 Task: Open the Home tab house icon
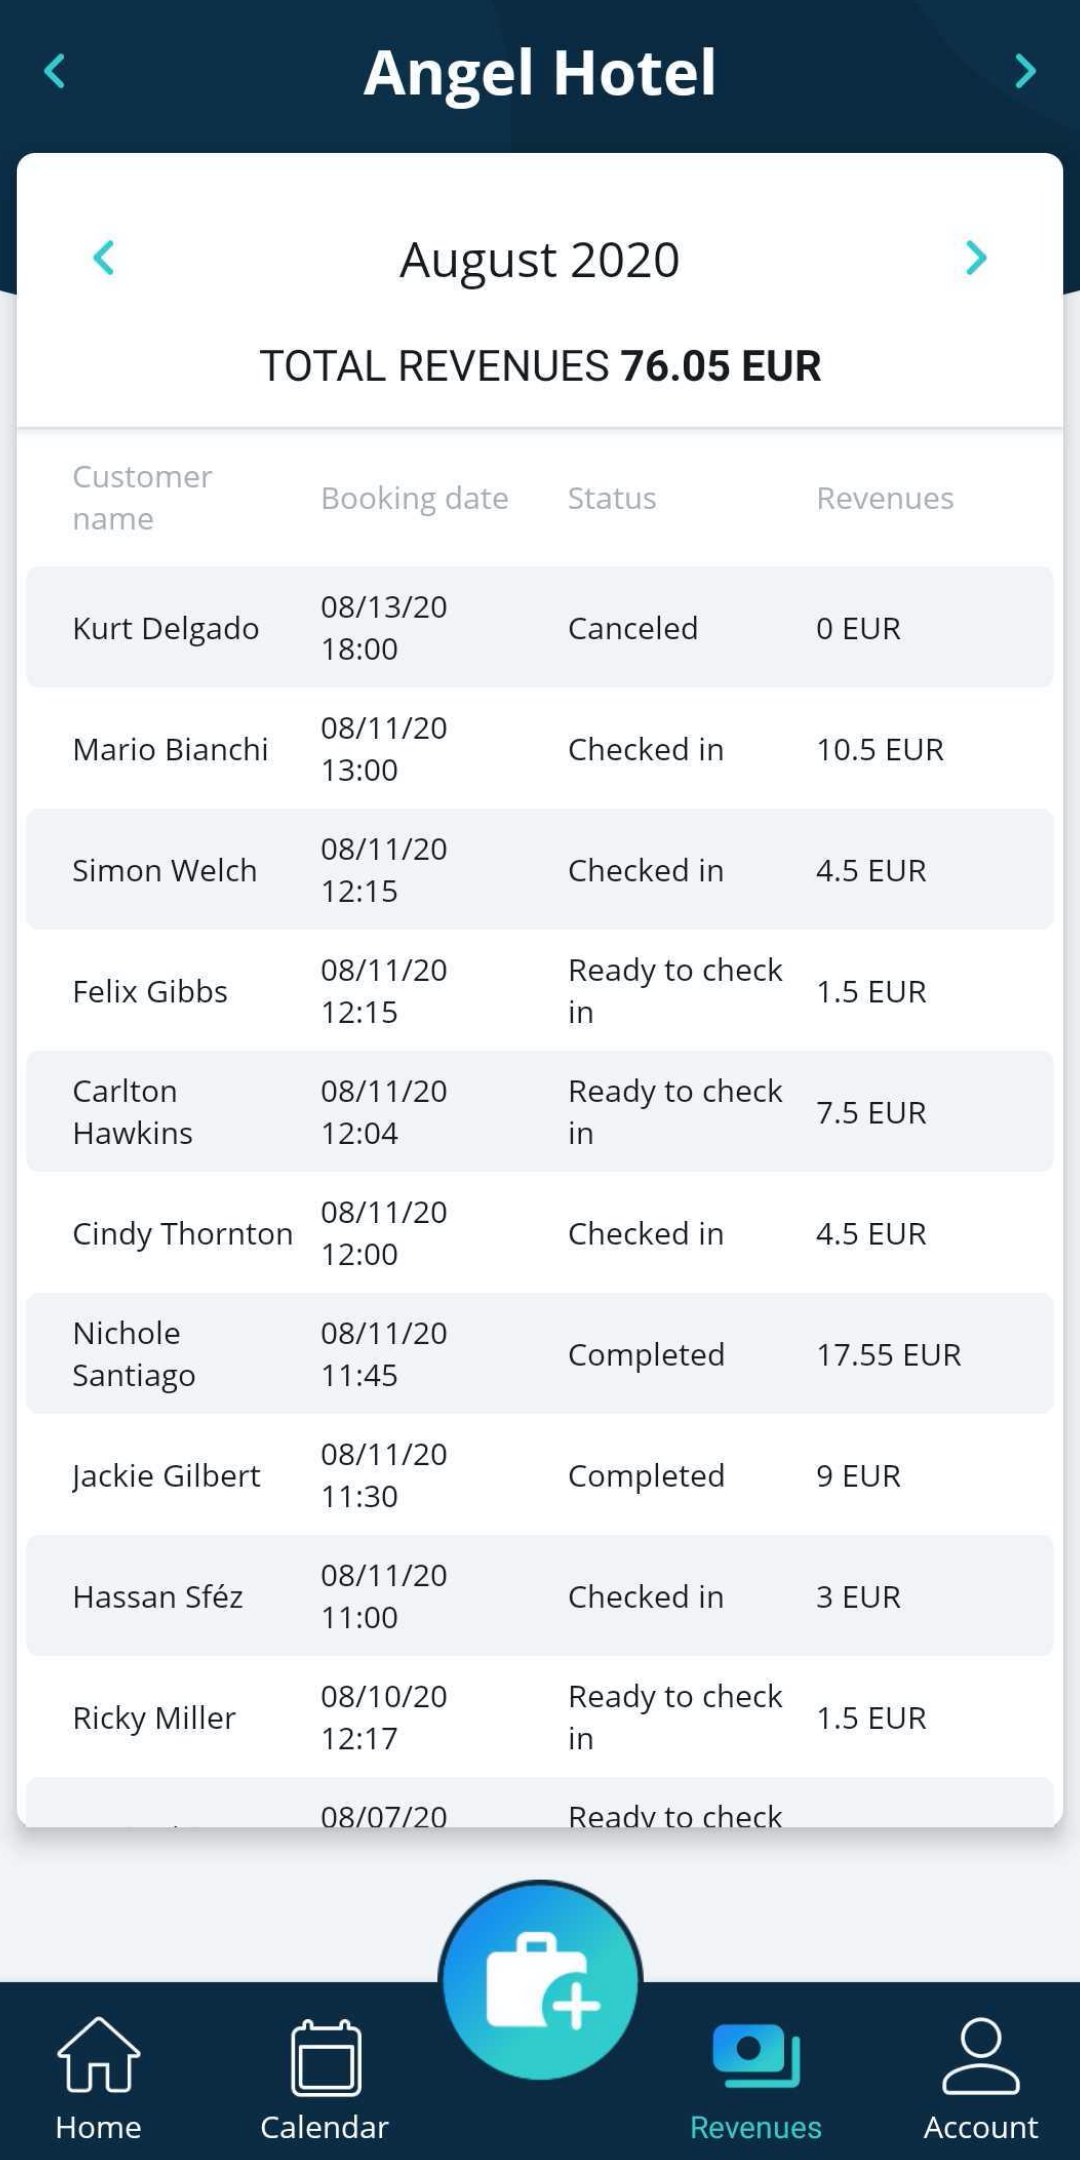click(98, 2055)
